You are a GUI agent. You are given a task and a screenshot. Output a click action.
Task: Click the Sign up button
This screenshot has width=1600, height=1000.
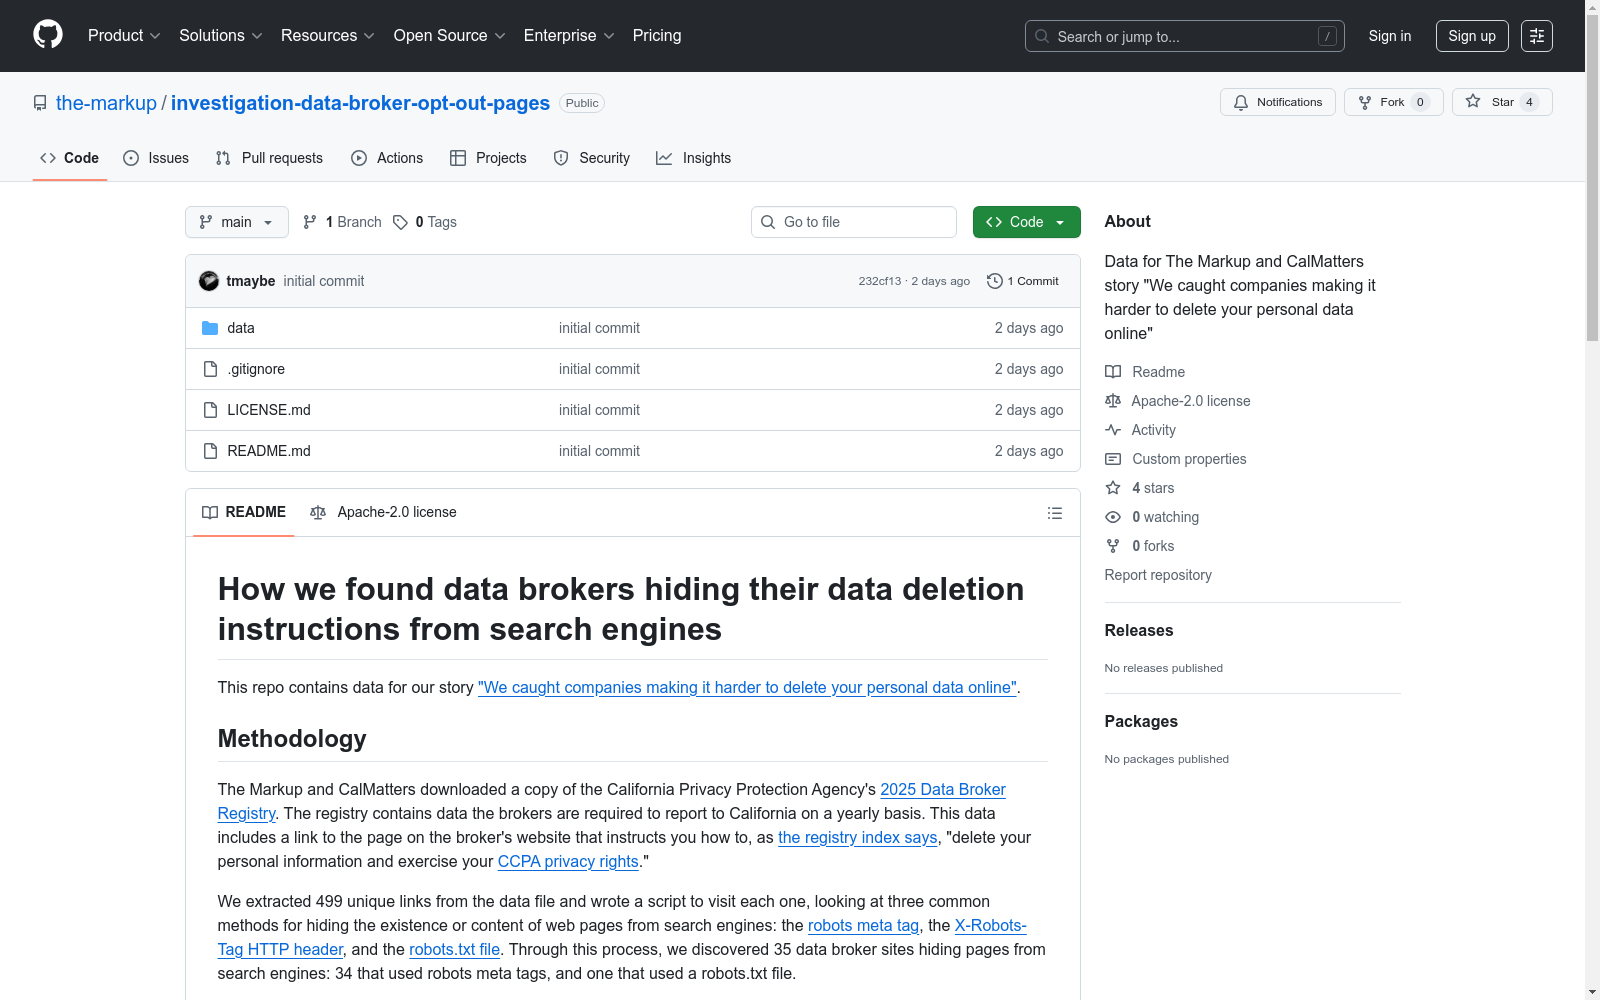click(x=1472, y=36)
